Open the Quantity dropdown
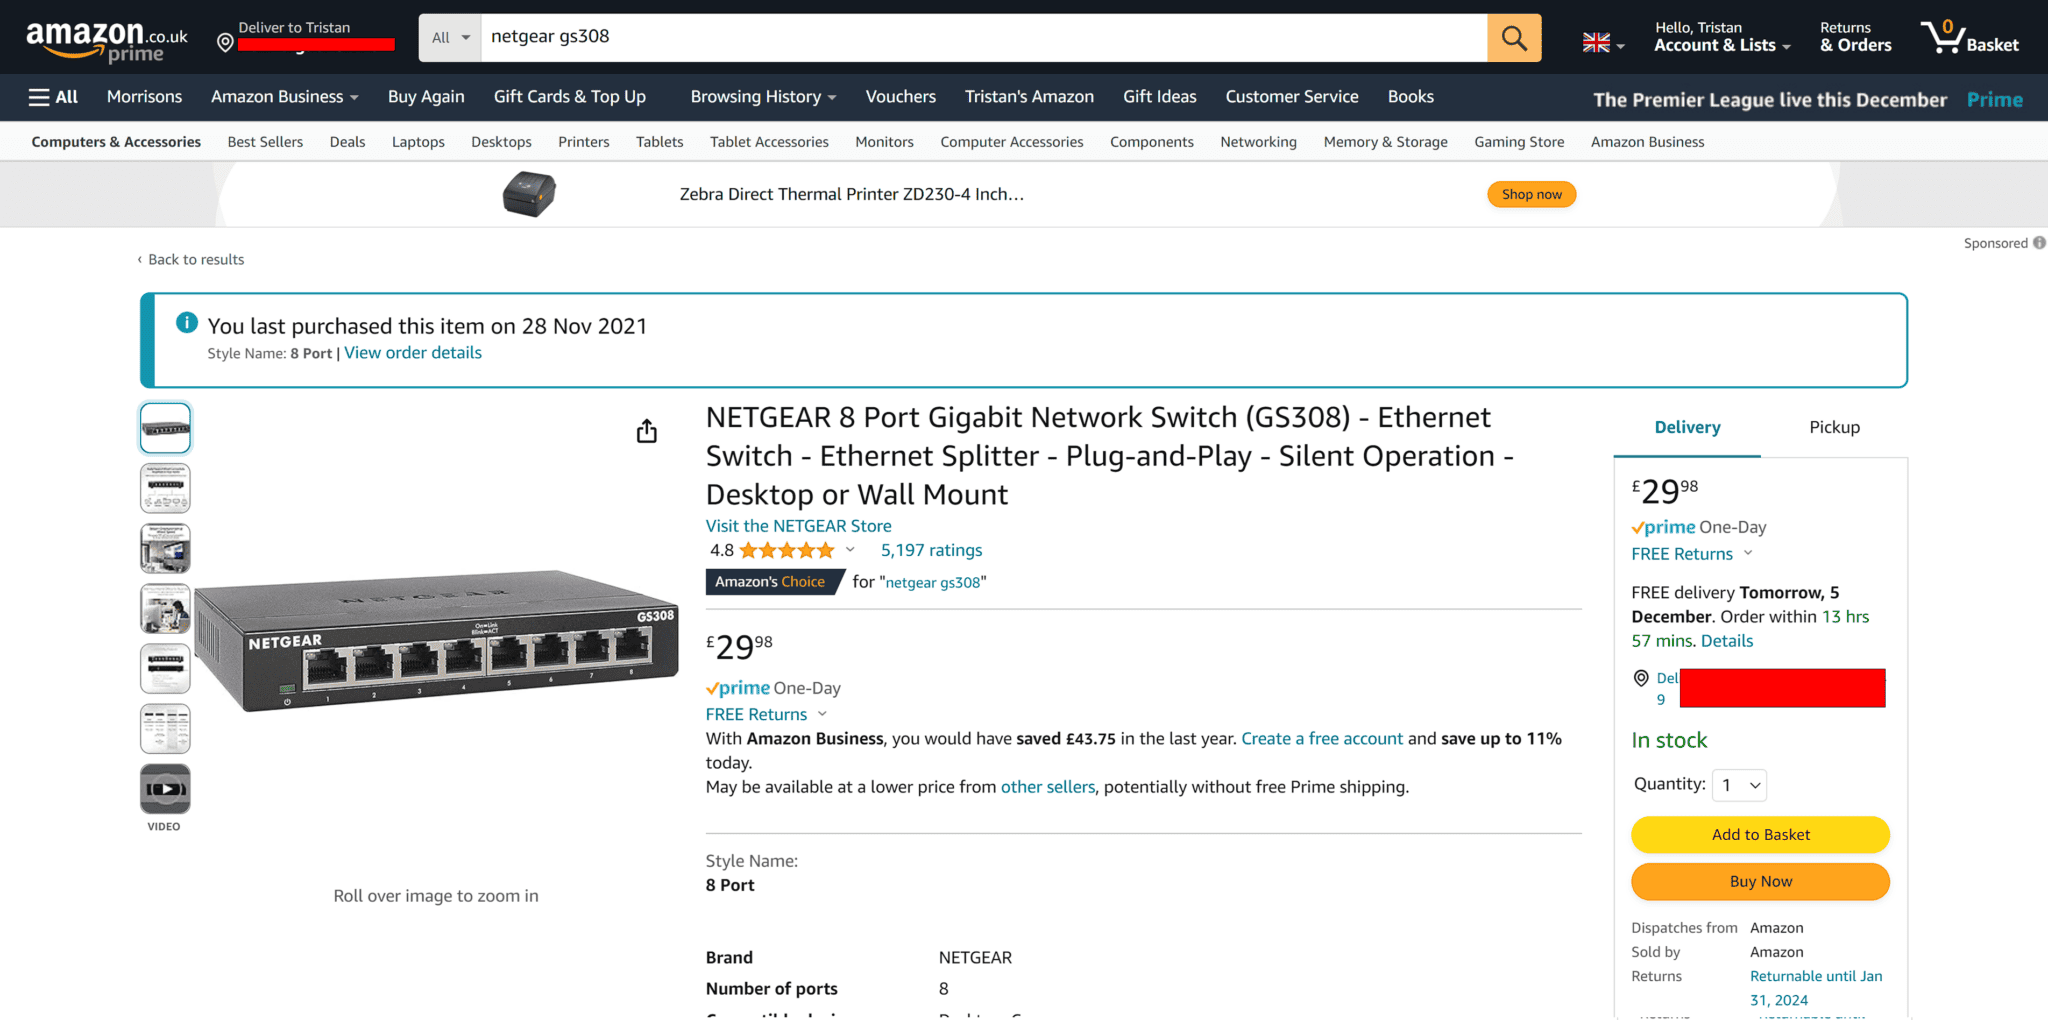 1739,785
